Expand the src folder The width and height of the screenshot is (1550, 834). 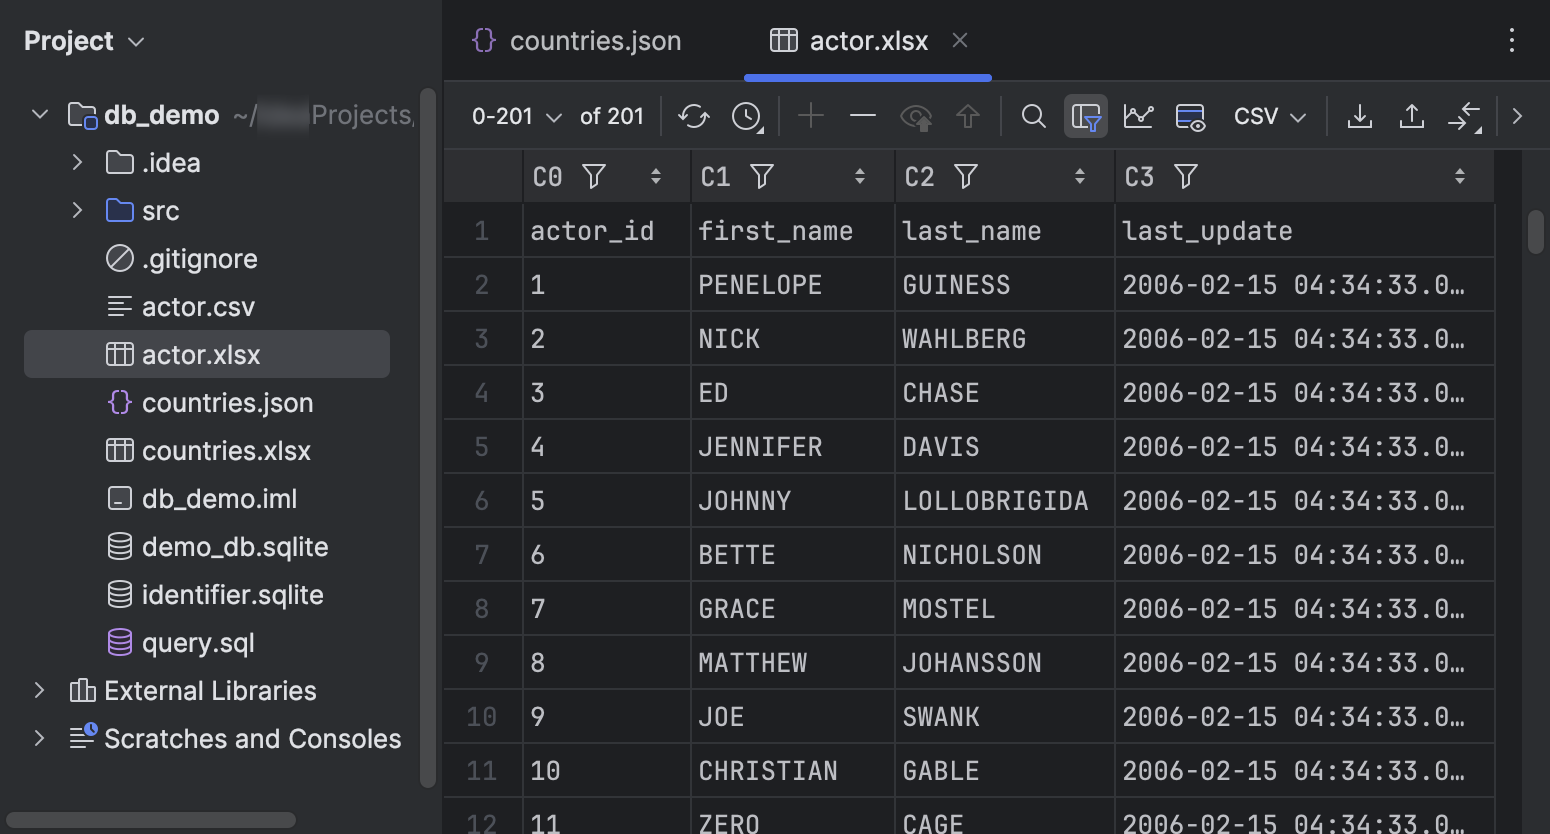(x=78, y=210)
